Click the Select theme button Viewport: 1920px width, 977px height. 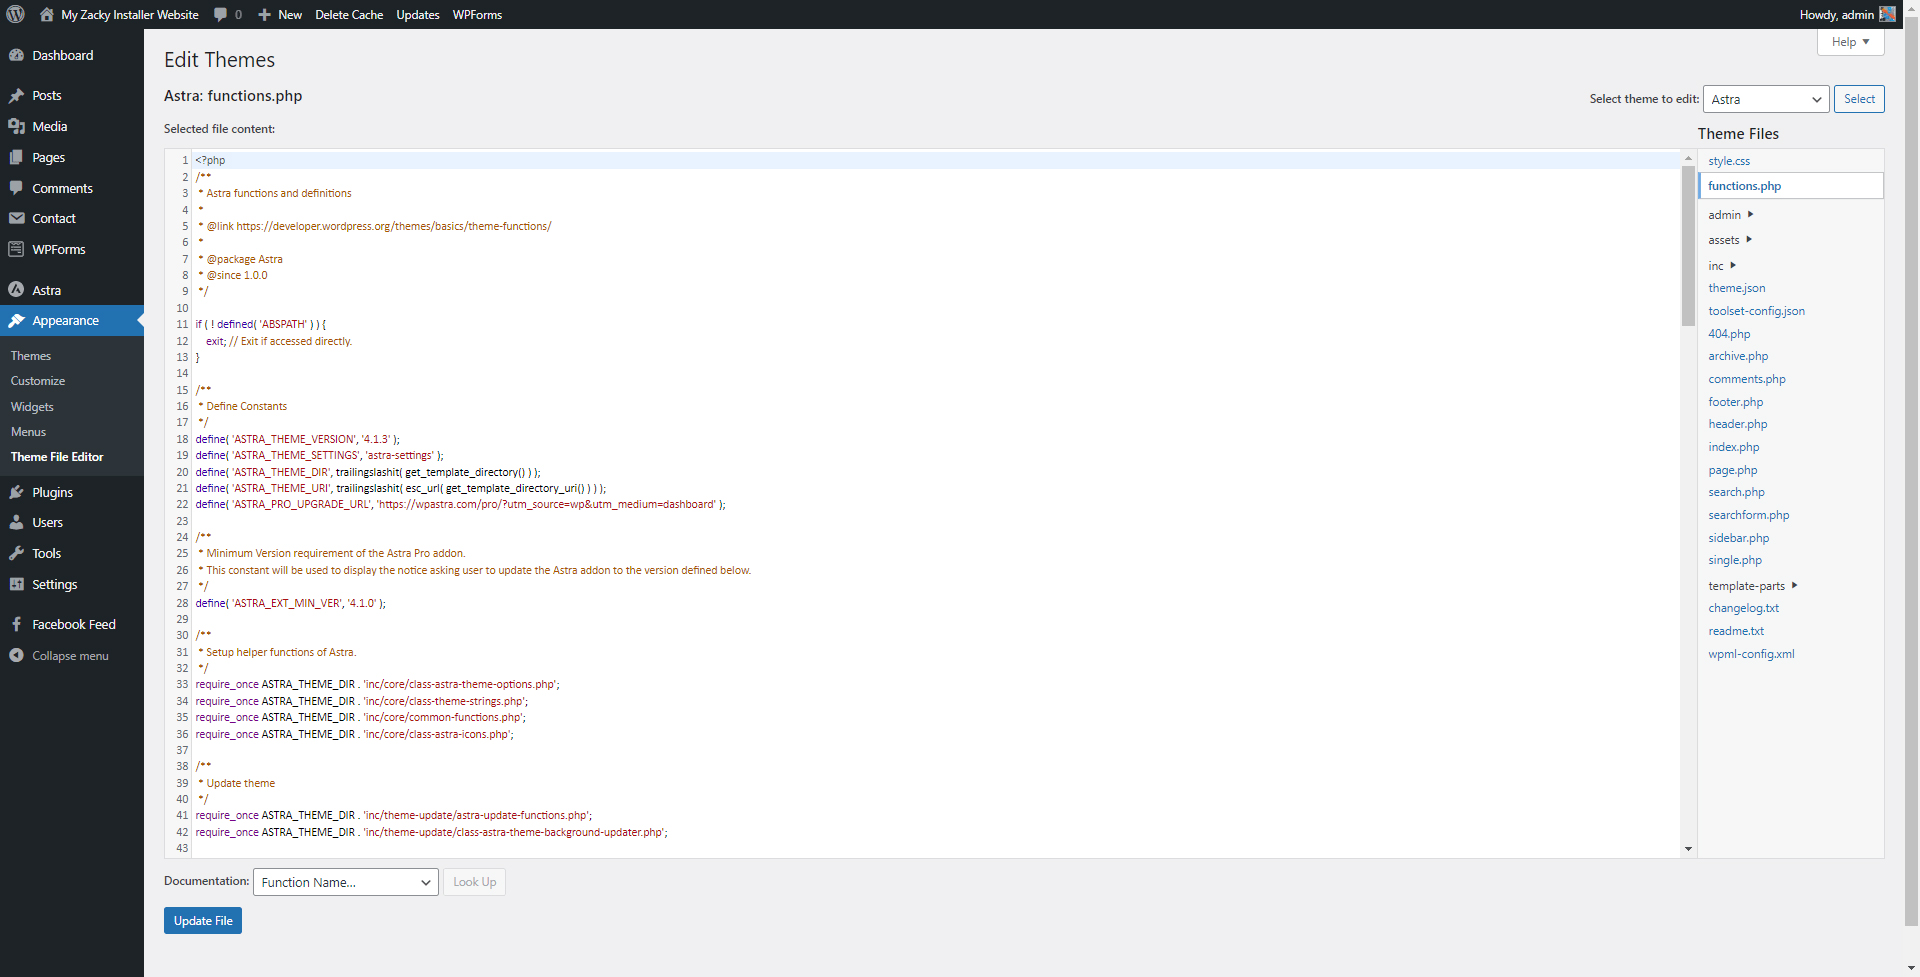coord(1859,99)
